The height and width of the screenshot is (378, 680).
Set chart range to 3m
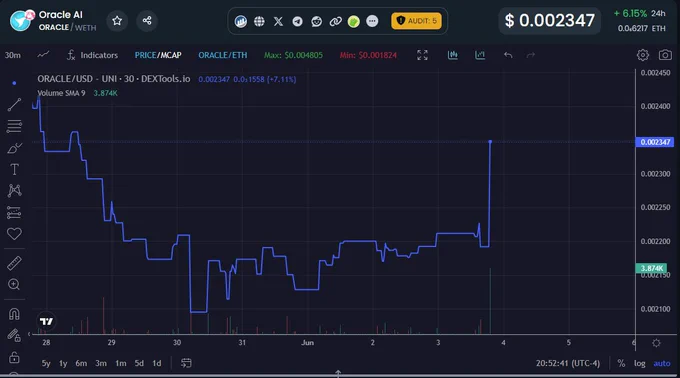pos(101,363)
